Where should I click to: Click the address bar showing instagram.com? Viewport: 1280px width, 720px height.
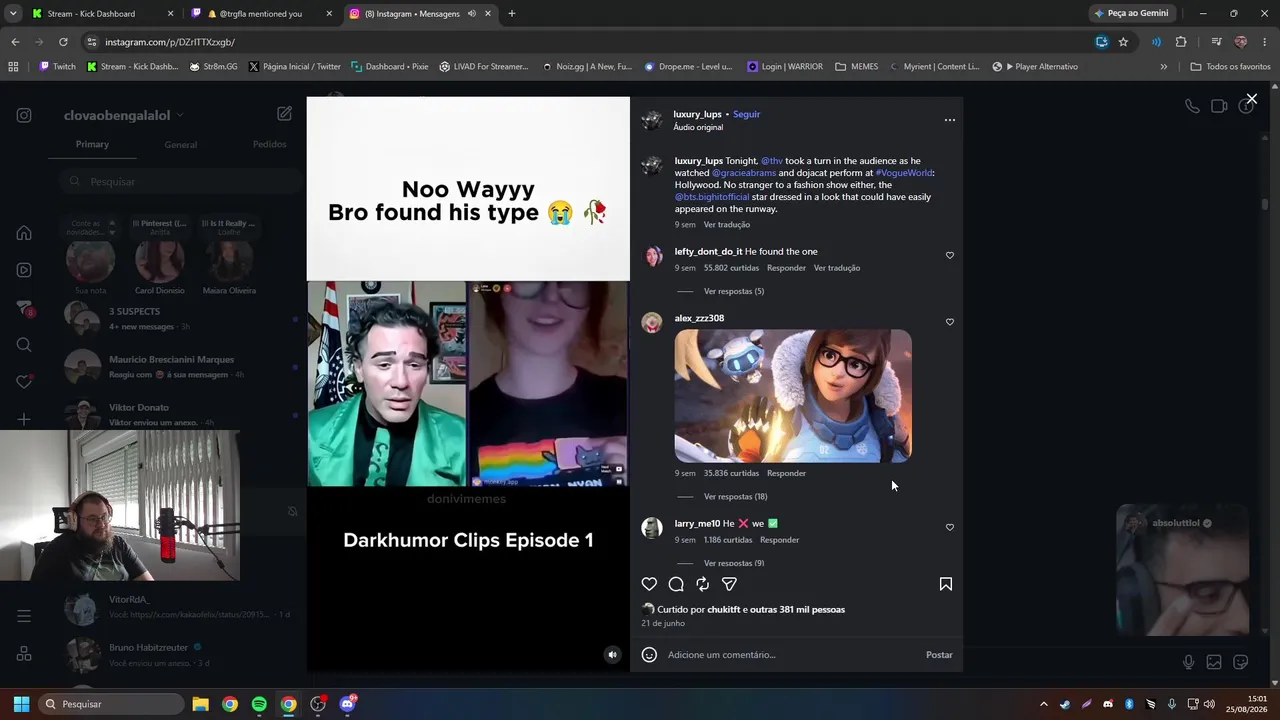click(x=586, y=42)
